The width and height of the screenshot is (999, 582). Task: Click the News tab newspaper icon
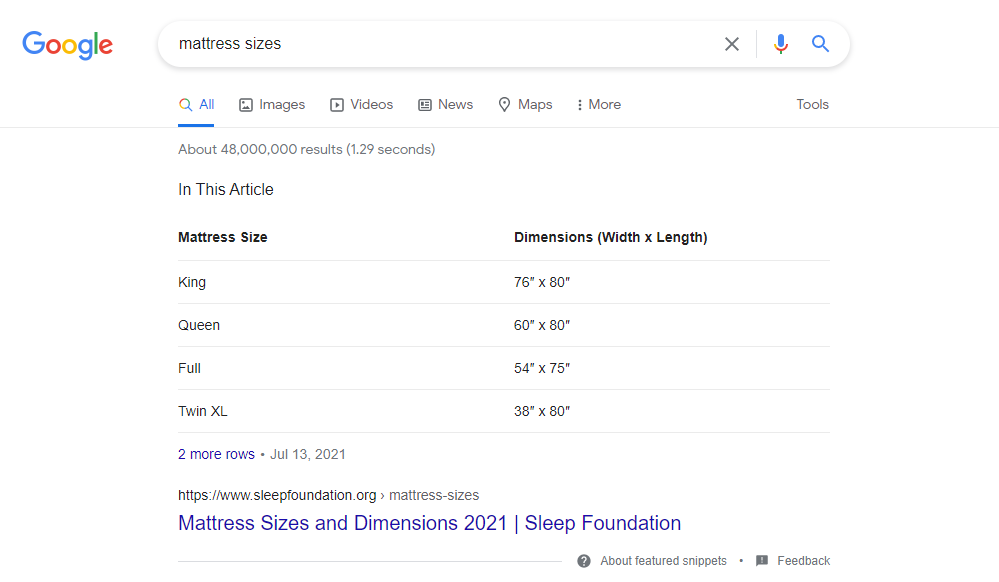click(x=425, y=105)
